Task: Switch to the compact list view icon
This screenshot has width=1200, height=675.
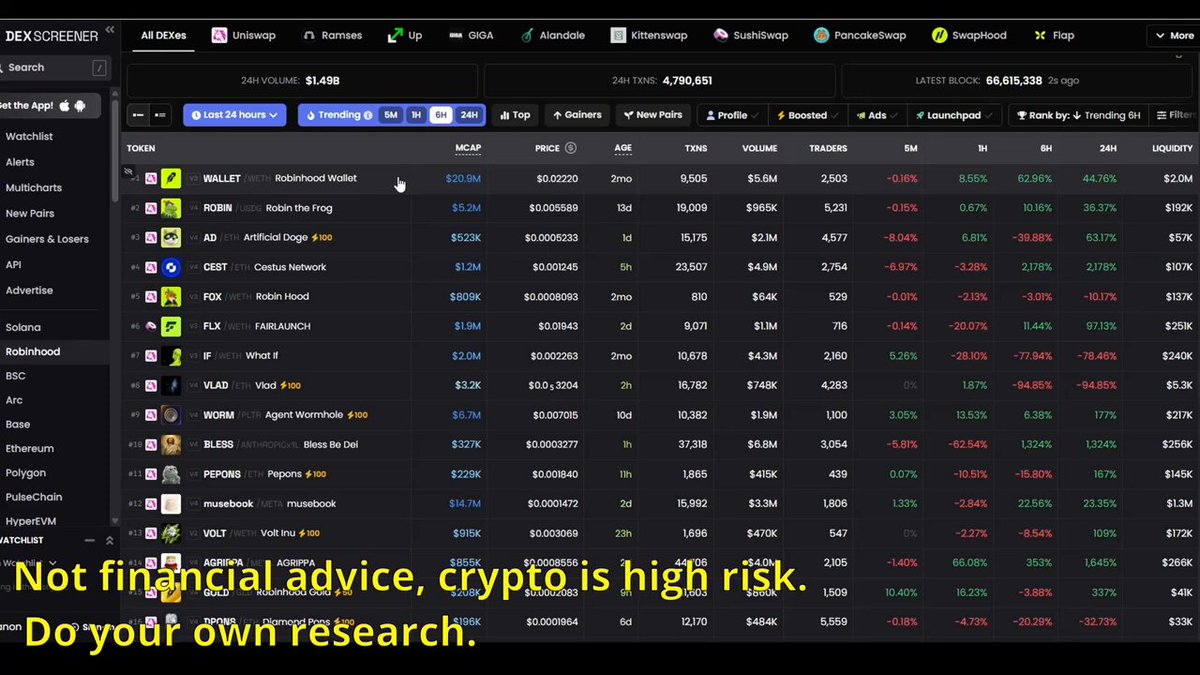Action: (139, 115)
